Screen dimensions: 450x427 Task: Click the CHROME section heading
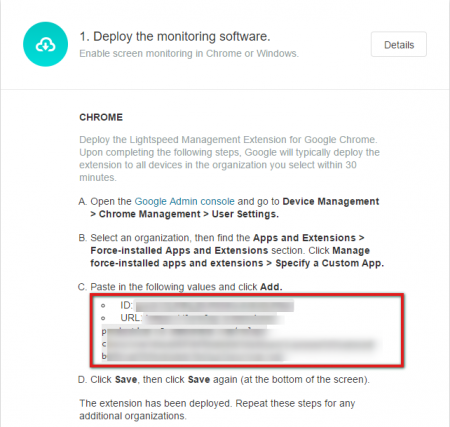point(101,117)
